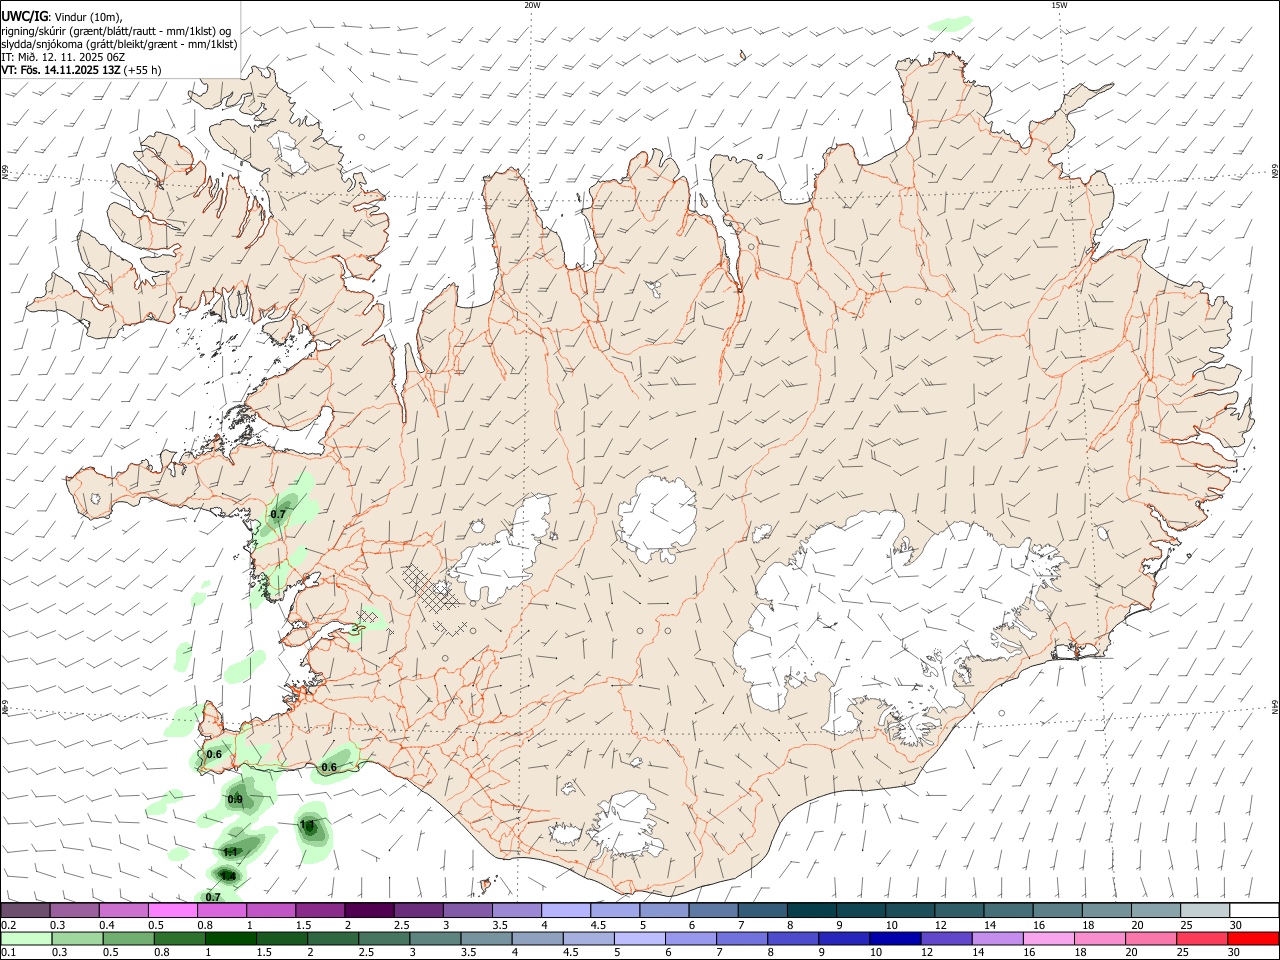The width and height of the screenshot is (1280, 960).
Task: Pick the dark green 1.5 rain legend swatch
Action: click(x=280, y=938)
